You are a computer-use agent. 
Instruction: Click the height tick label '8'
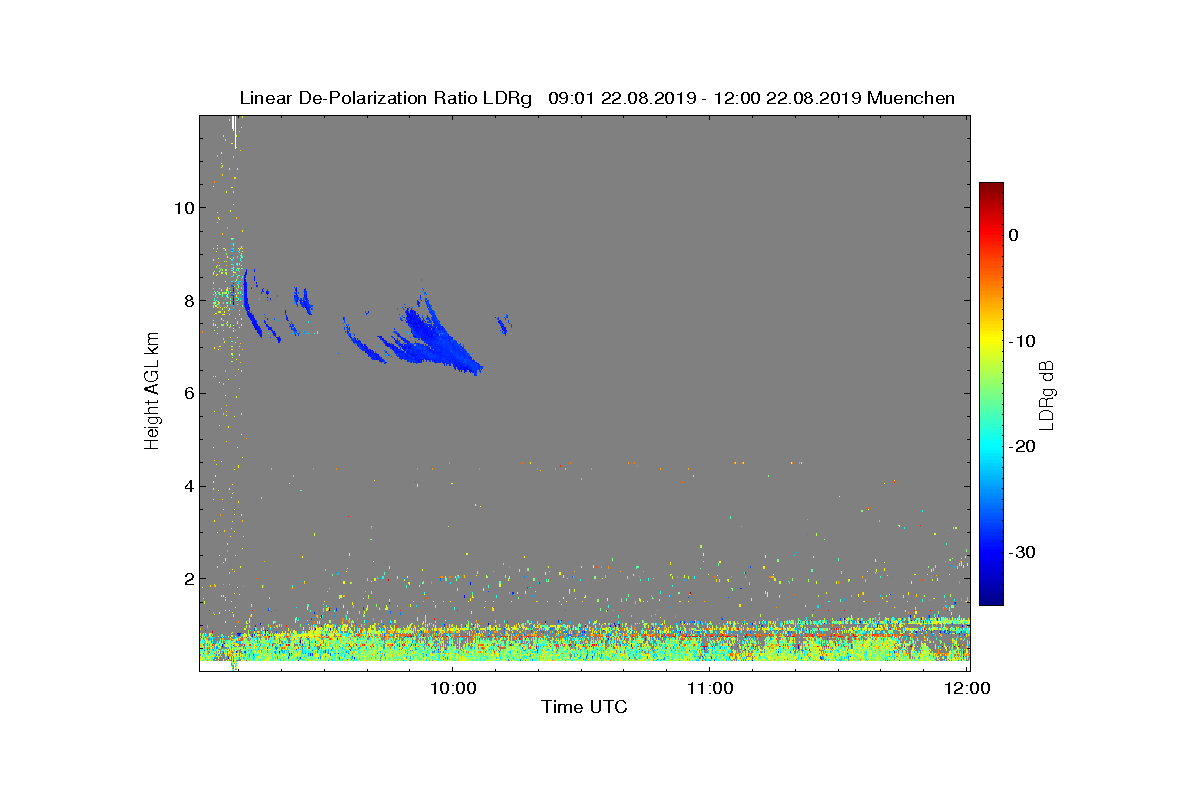pyautogui.click(x=187, y=300)
